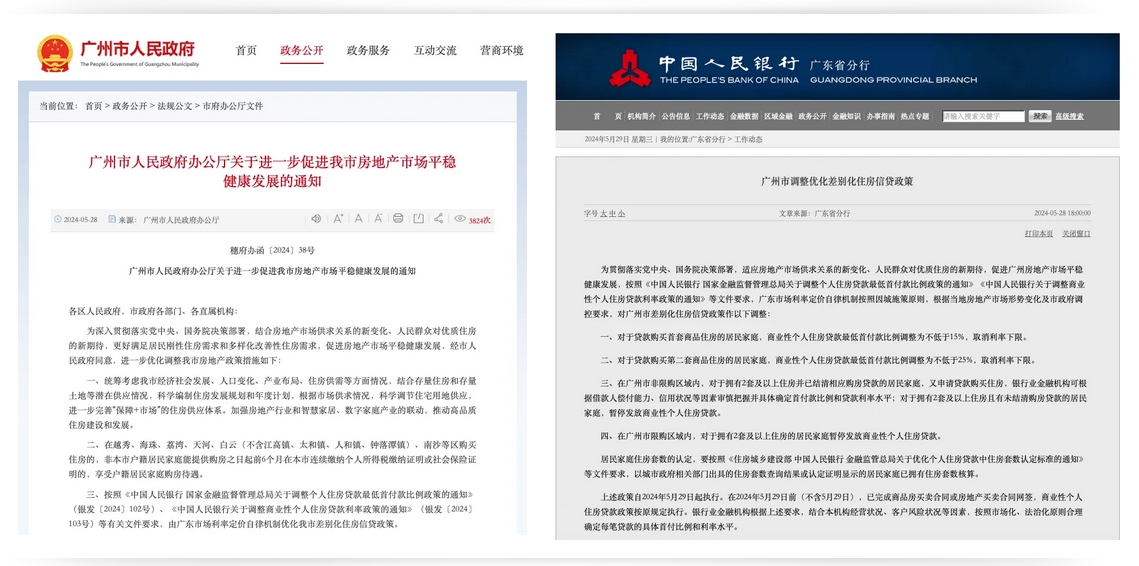Click timestamp 2024-05-28 18:00:00 on PBOC article
1139x566 pixels.
tap(1062, 214)
